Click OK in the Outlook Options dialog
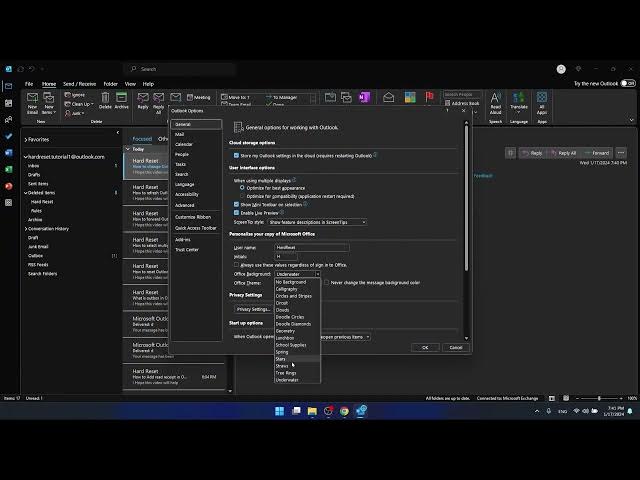This screenshot has width=640, height=480. click(x=425, y=347)
